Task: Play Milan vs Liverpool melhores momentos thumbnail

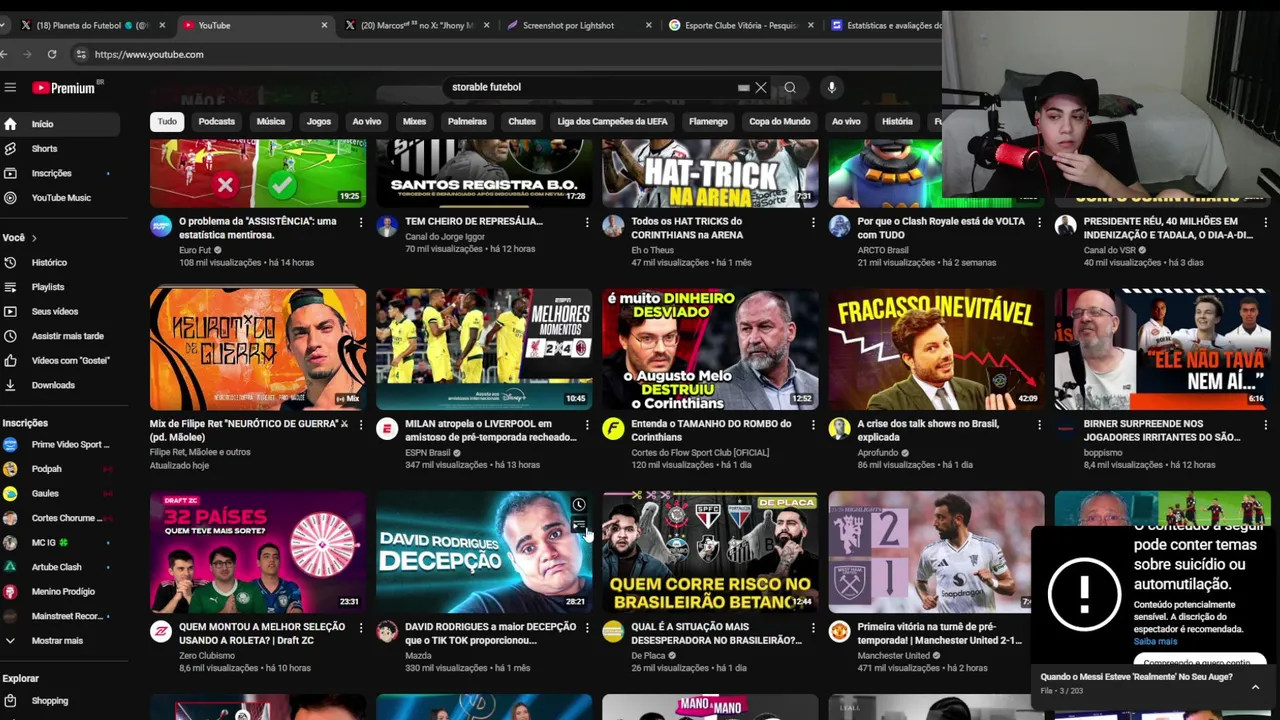Action: 484,349
